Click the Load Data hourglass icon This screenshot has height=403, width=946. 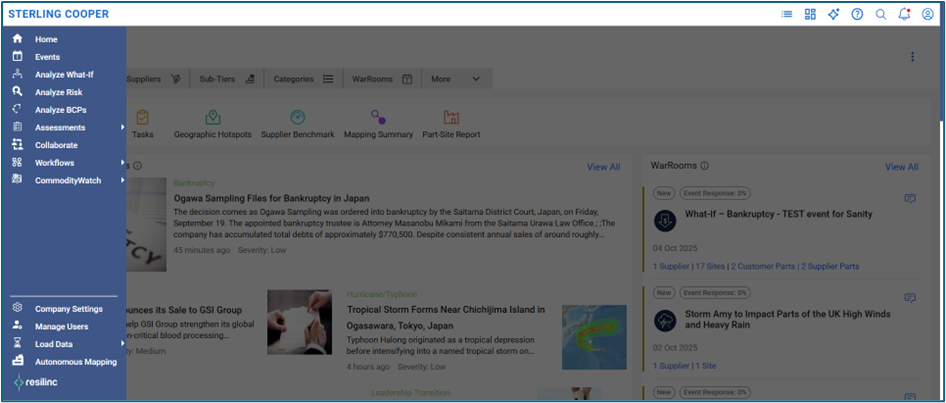[17, 344]
